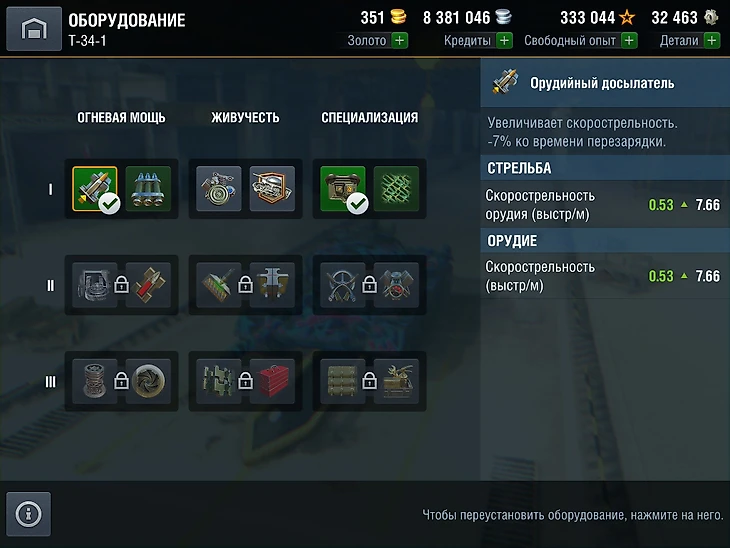Select the ventilation turbine equipment in row III

(148, 381)
